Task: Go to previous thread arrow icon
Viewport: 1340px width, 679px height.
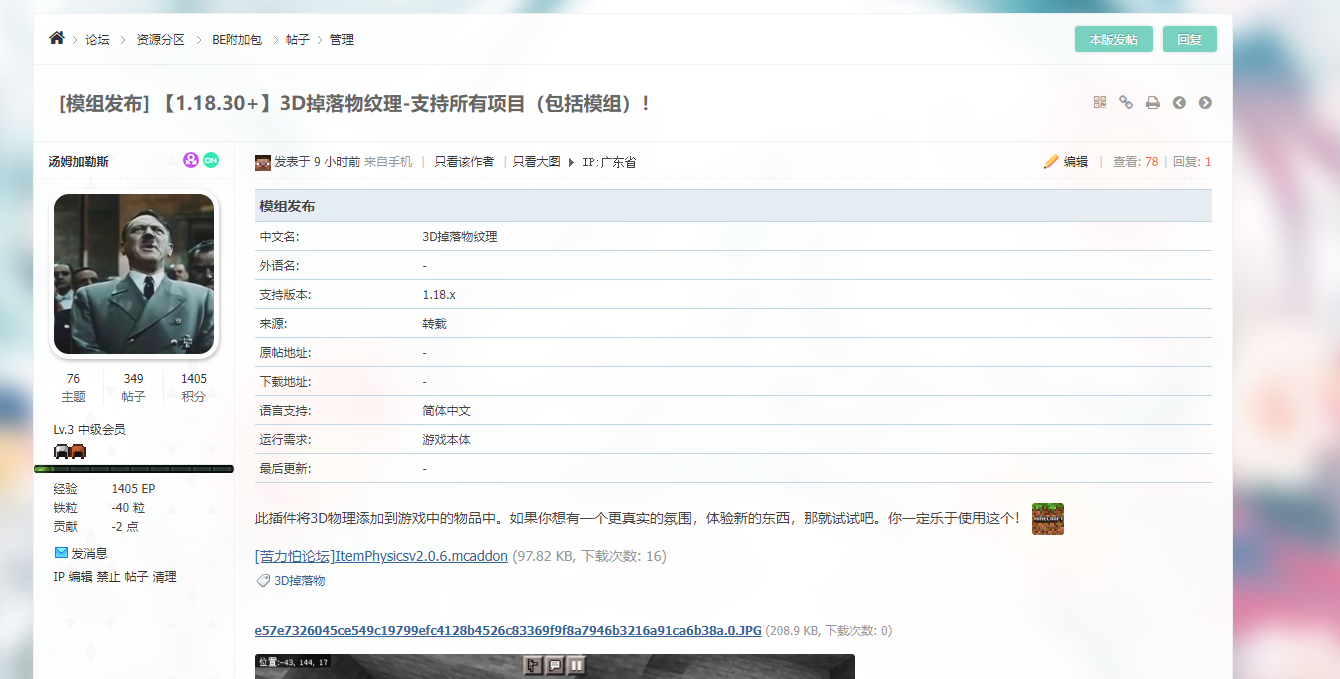Action: point(1179,102)
